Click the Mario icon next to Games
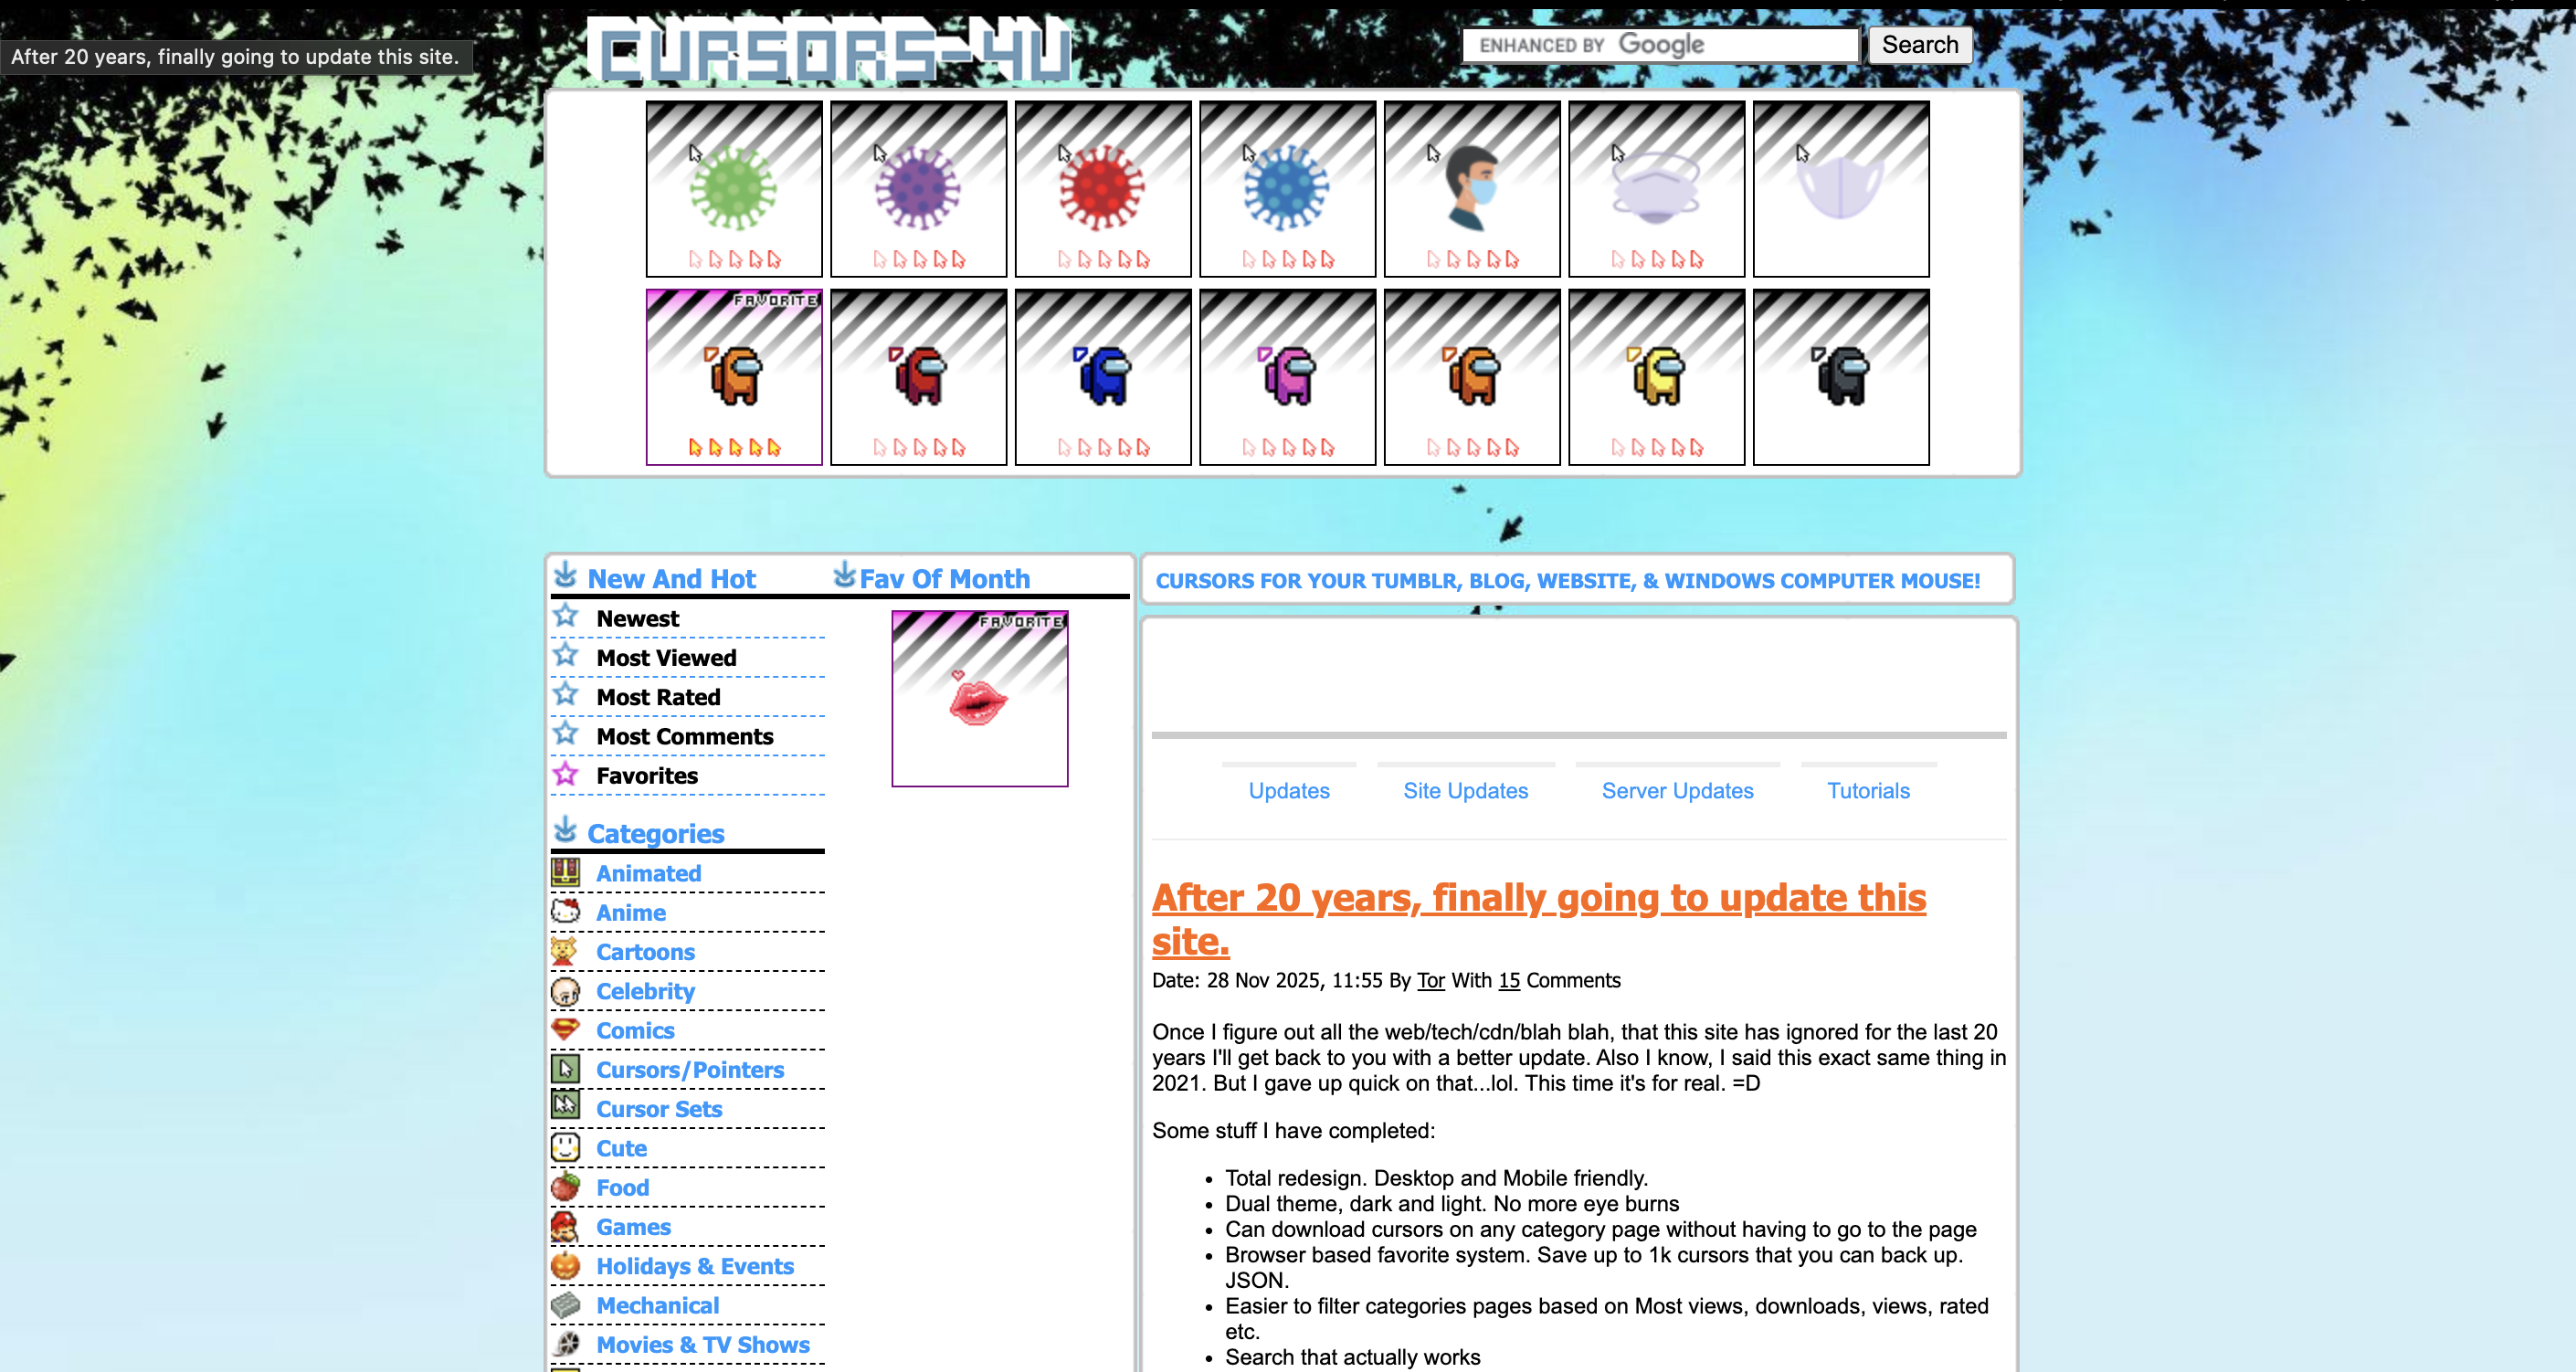Screen dimensions: 2576x1372 566,1226
